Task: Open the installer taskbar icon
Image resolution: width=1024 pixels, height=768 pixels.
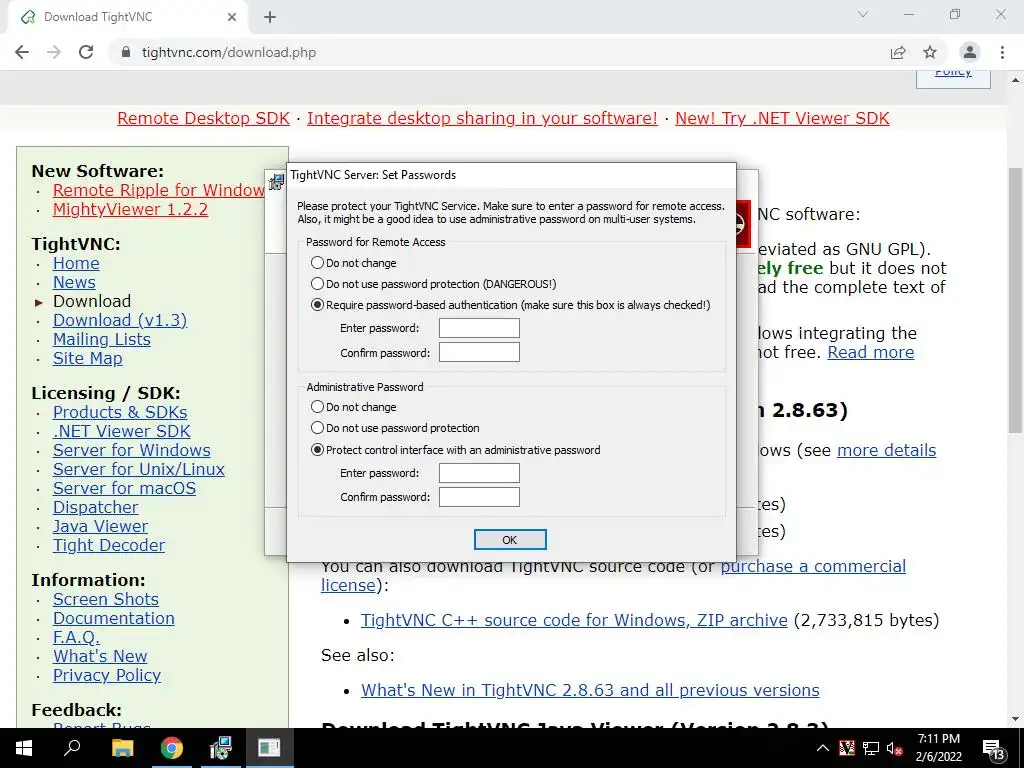Action: click(x=221, y=748)
